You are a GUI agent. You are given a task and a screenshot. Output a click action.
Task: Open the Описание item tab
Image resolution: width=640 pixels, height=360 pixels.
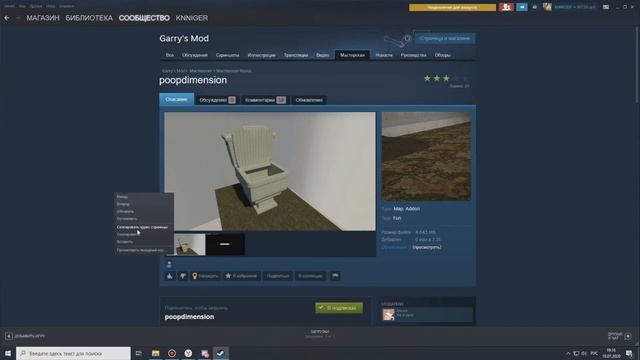pos(176,99)
